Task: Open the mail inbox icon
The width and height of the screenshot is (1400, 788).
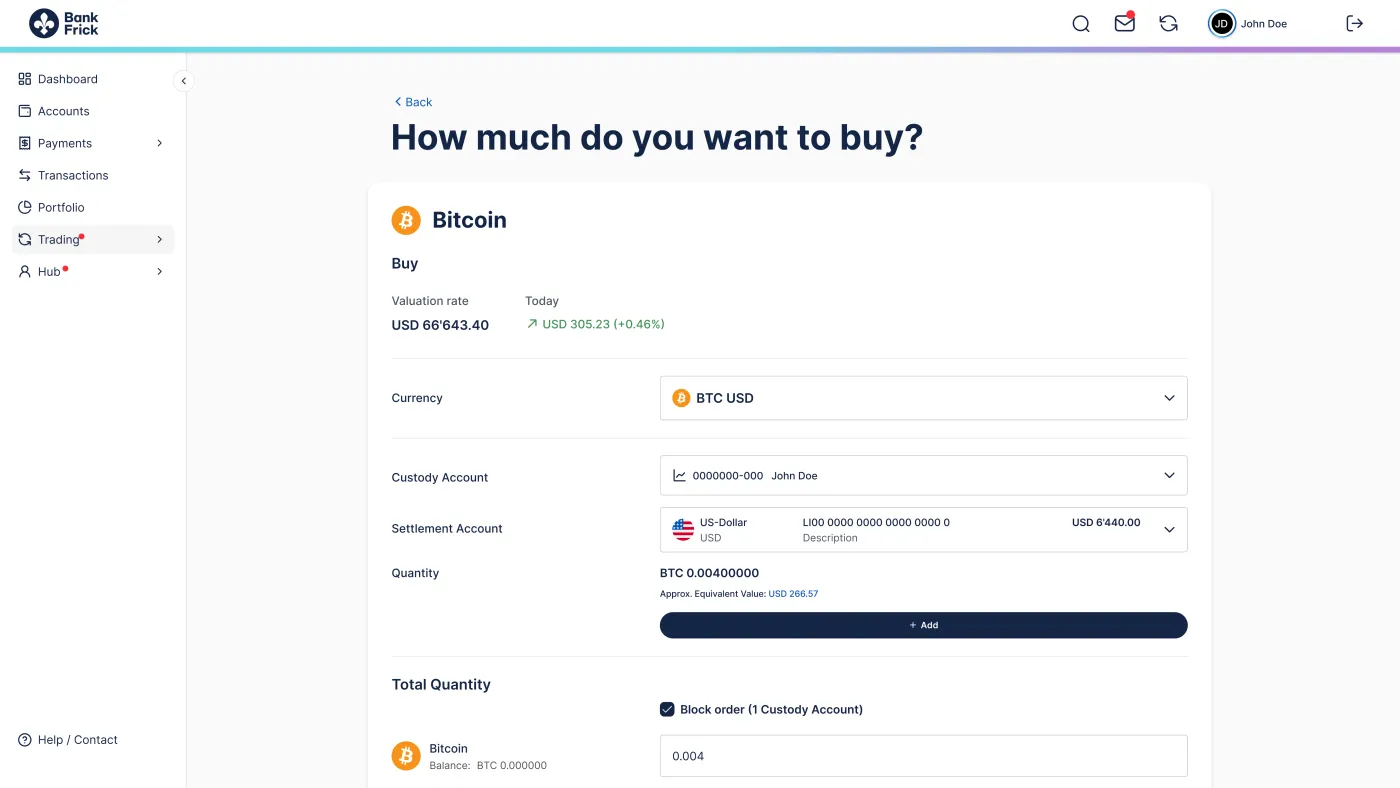Action: [1125, 23]
